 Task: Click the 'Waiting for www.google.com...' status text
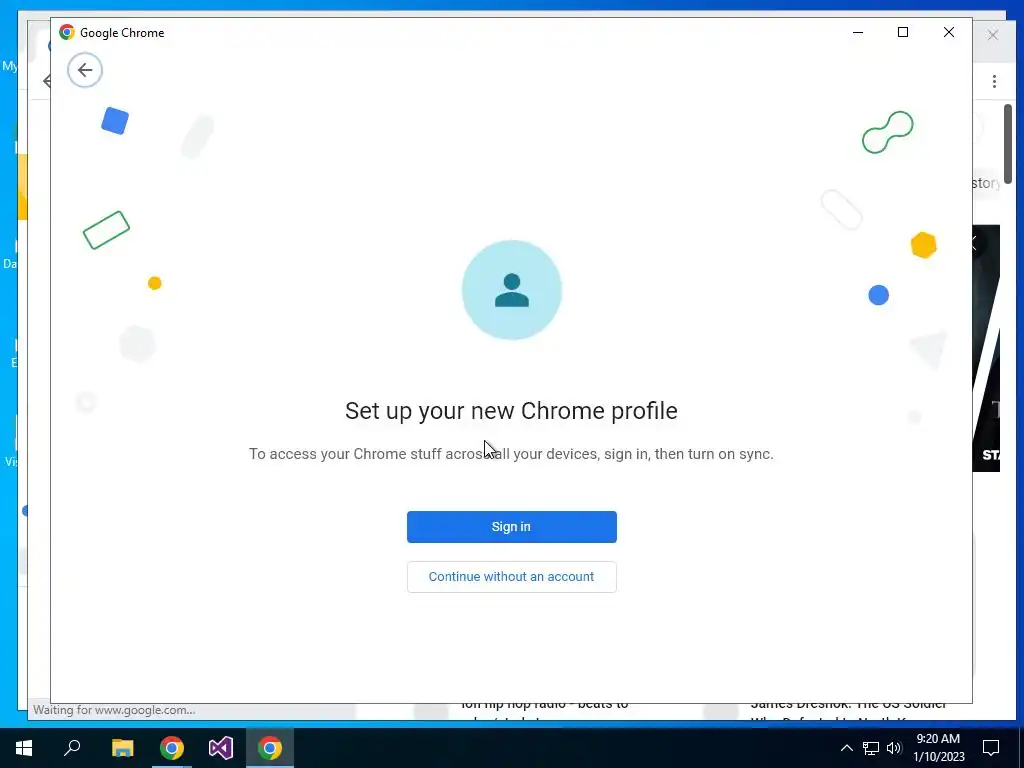[114, 710]
